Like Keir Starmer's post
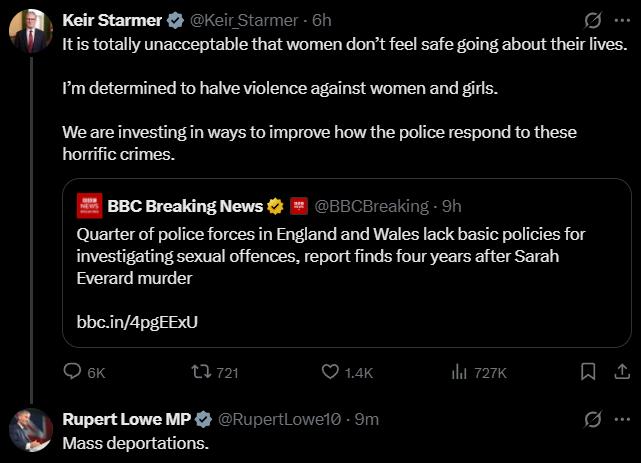 [x=330, y=372]
